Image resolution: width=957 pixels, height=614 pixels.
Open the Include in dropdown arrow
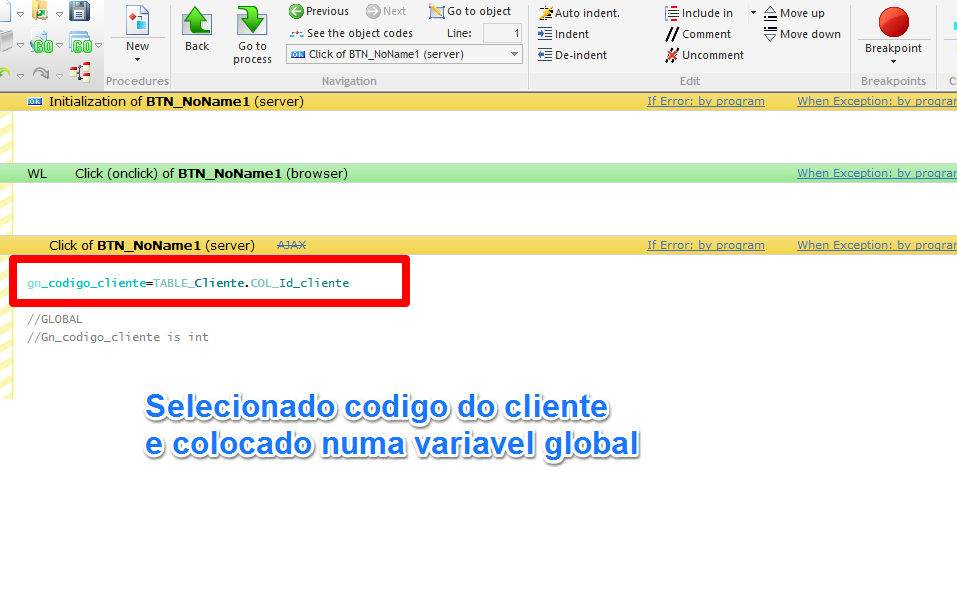tap(753, 13)
